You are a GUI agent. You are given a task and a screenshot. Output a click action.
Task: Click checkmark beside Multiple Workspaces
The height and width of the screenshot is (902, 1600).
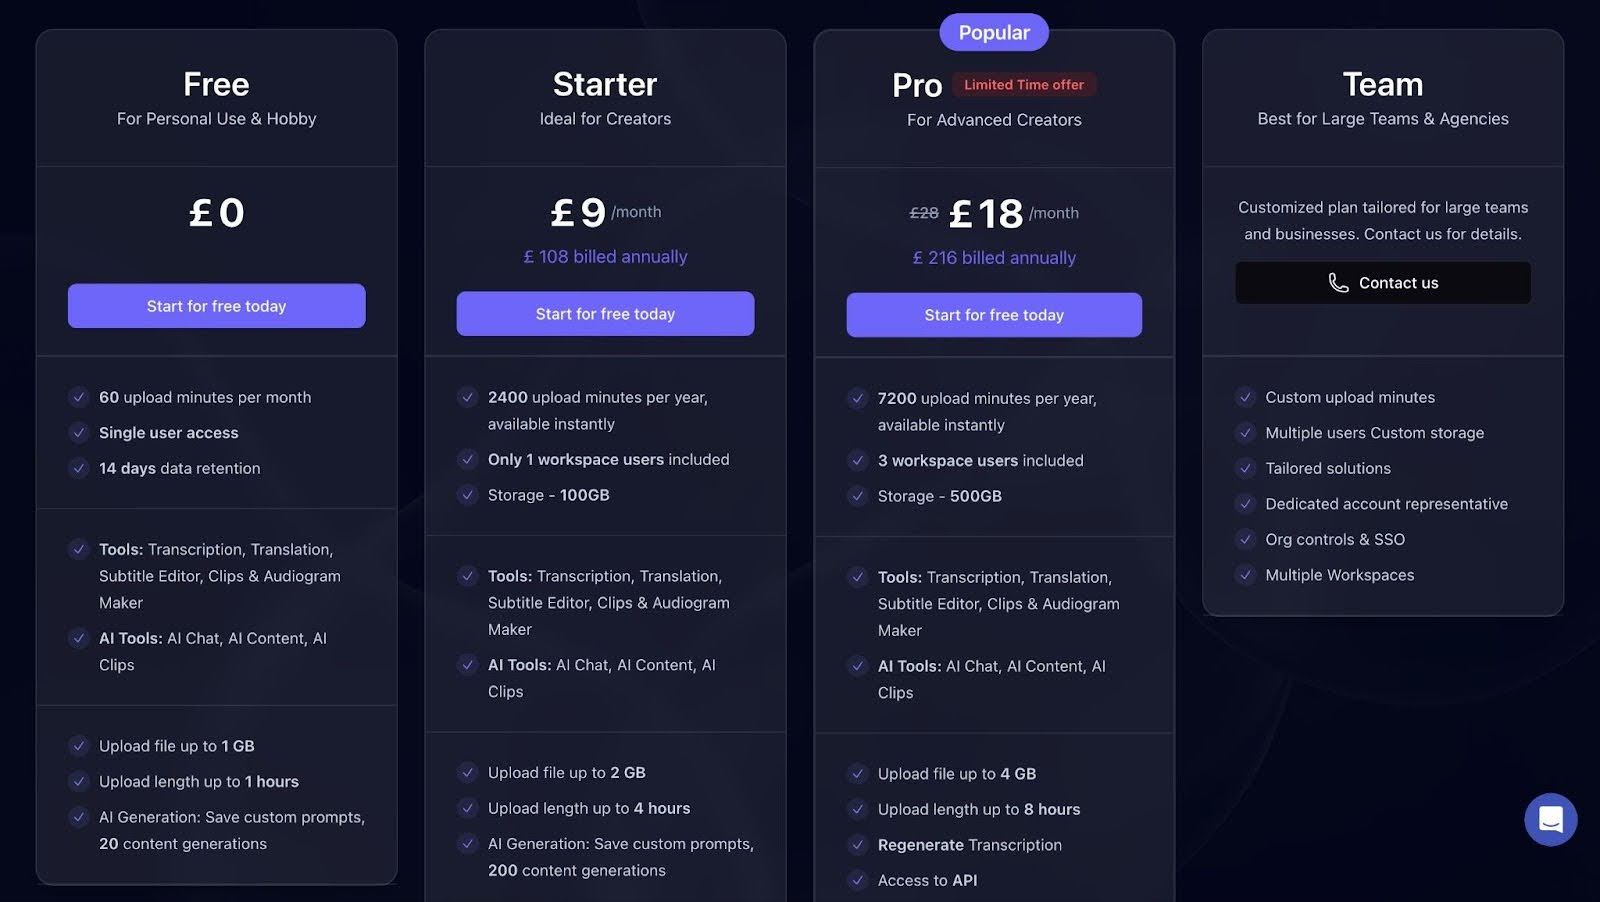[x=1245, y=575]
